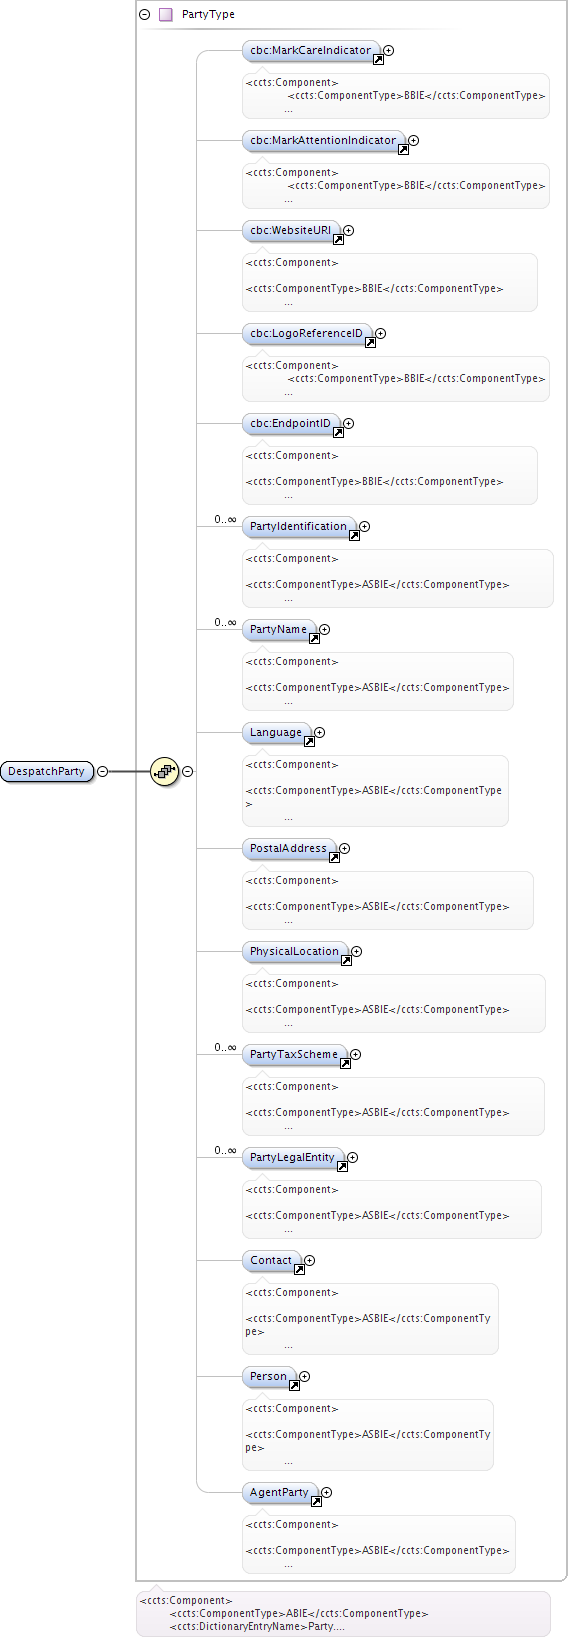Expand the cbc:MarkCareIndicator element
The height and width of the screenshot is (1640, 569).
[389, 50]
